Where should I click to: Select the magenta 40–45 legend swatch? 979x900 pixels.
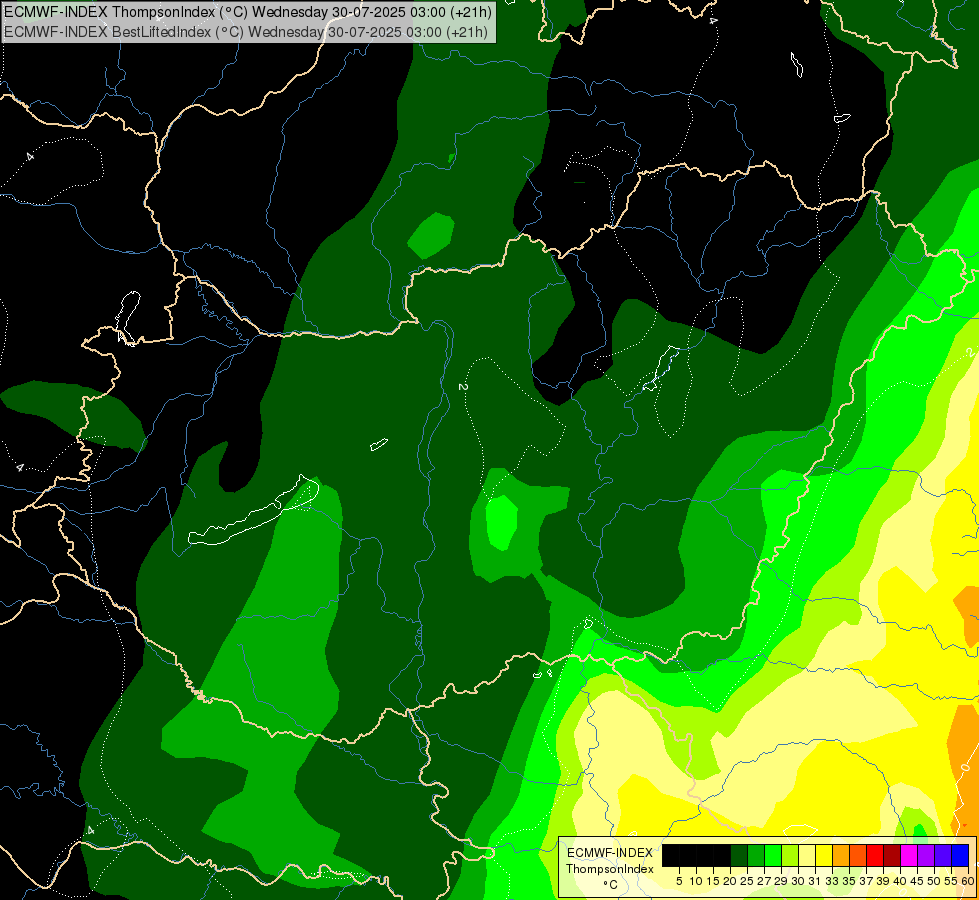[909, 855]
